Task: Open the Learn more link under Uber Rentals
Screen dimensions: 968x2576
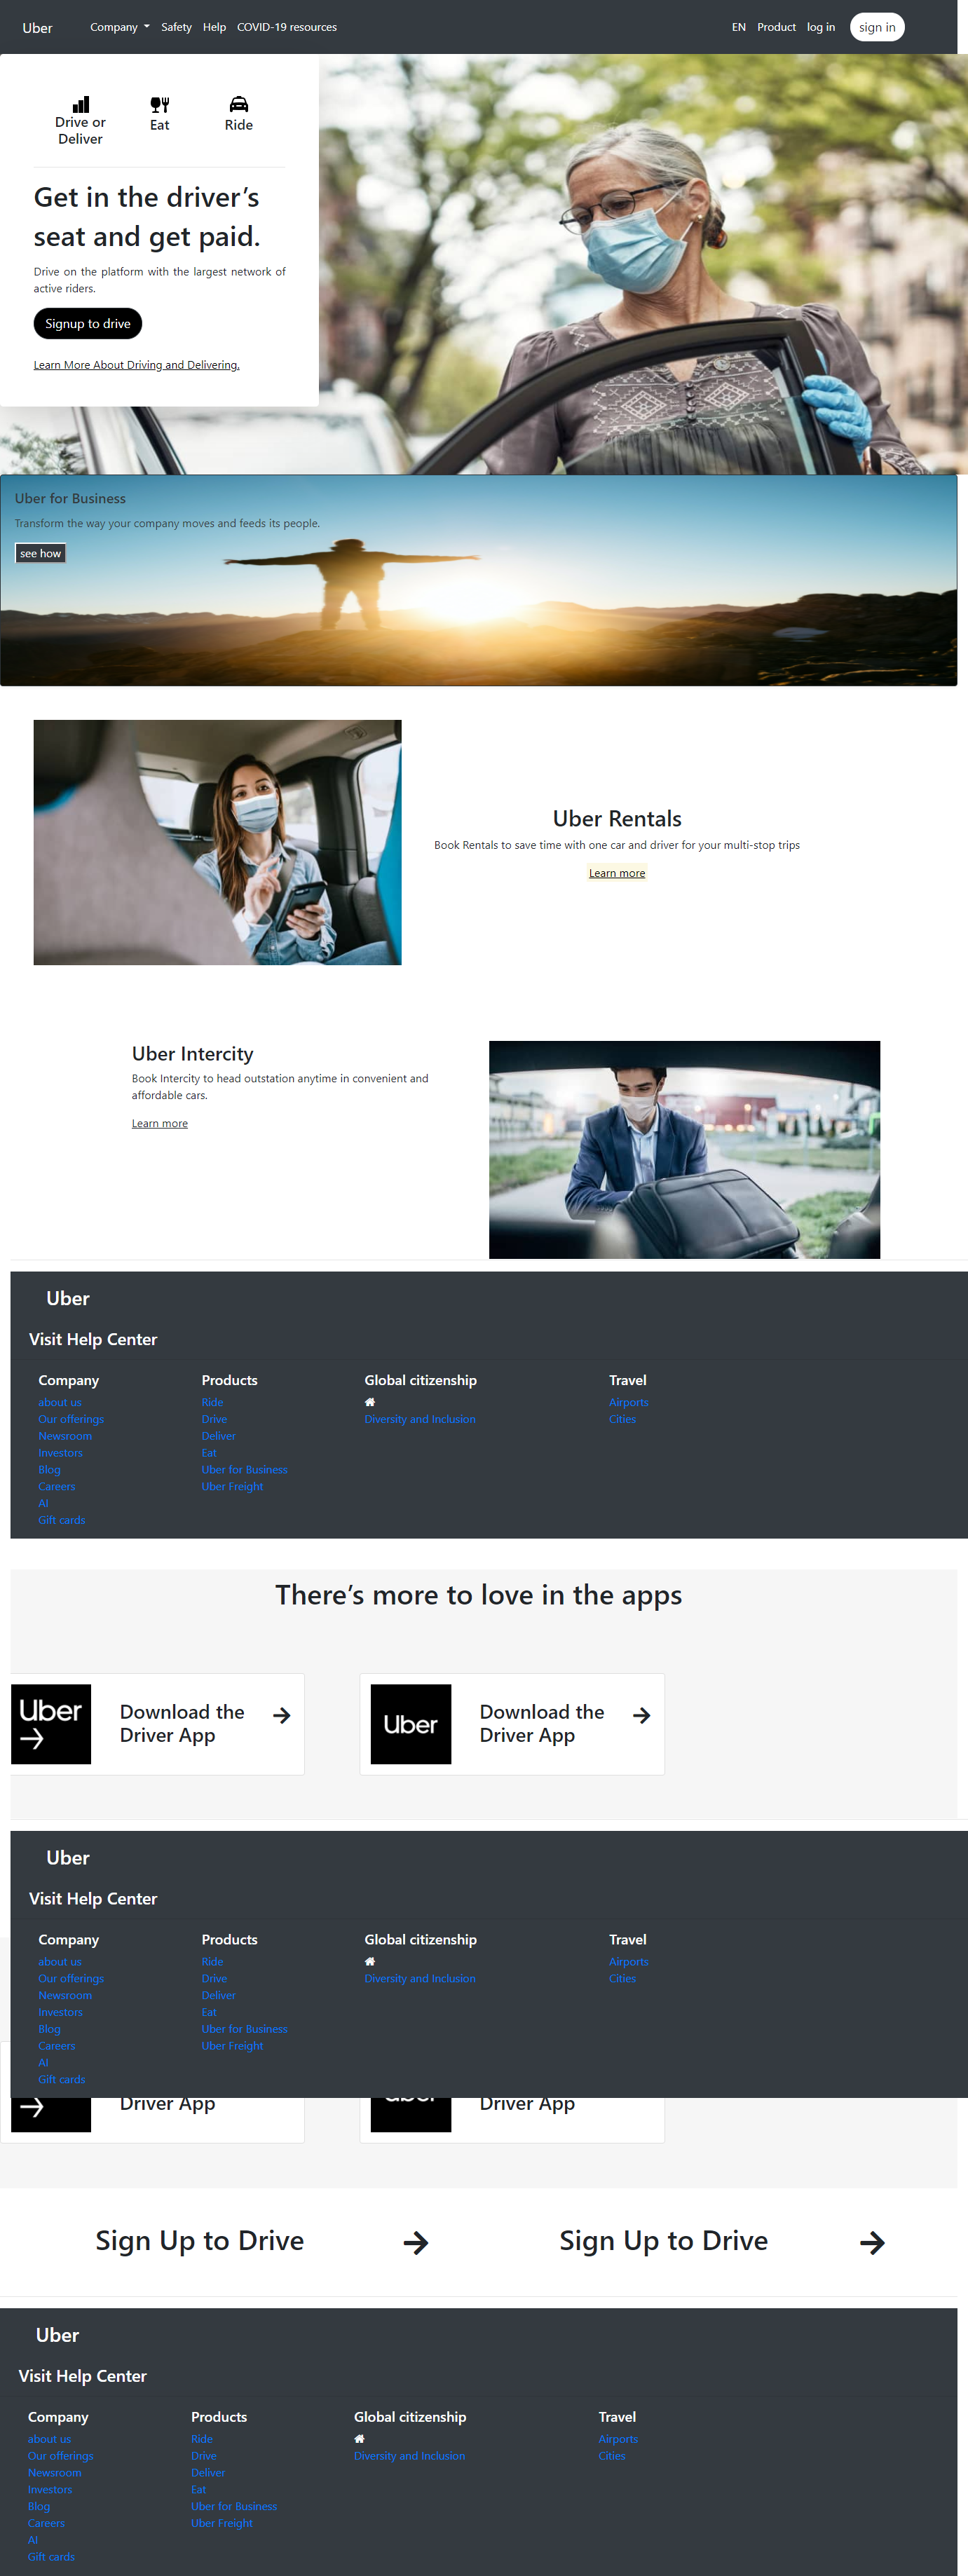Action: tap(617, 873)
